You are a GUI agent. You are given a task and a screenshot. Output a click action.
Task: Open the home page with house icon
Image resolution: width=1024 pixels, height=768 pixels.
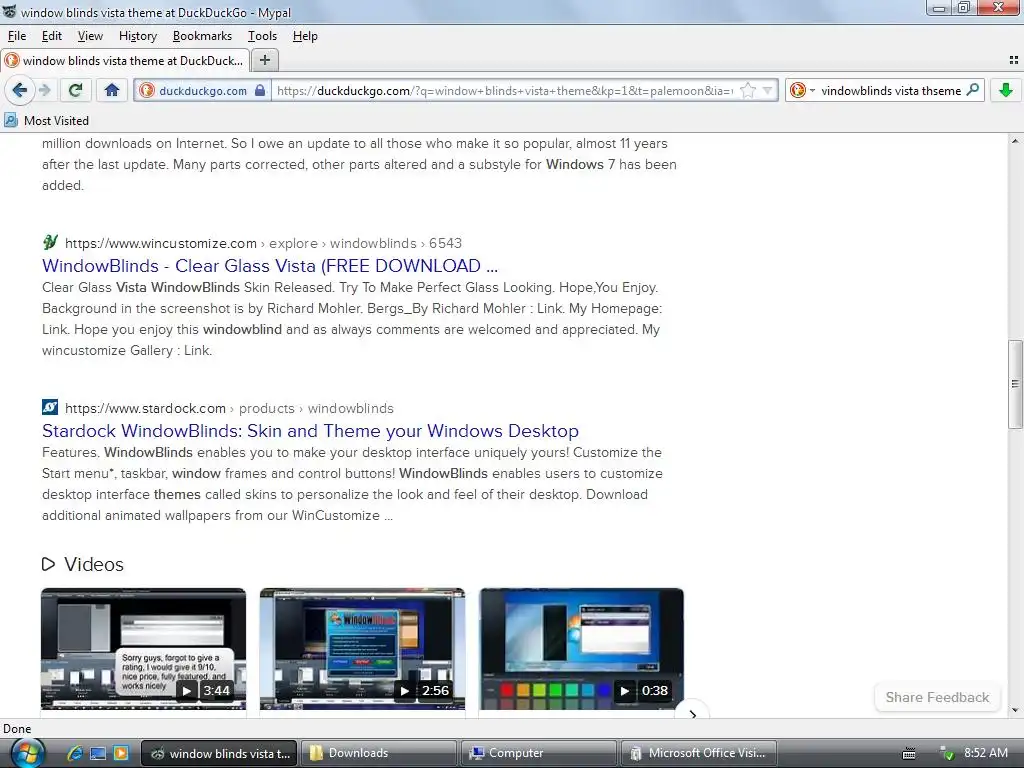[112, 90]
